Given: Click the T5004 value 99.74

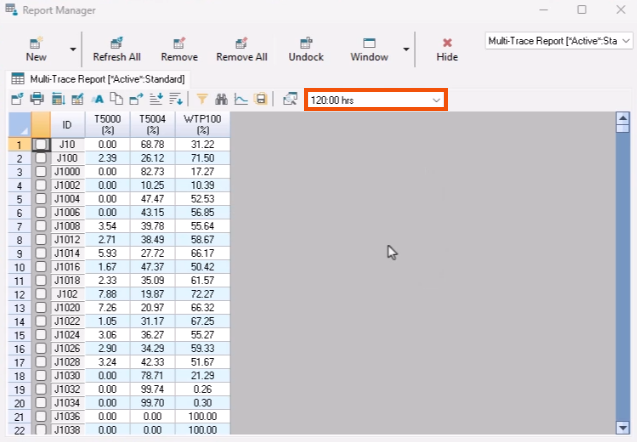Looking at the screenshot, I should click(152, 389).
